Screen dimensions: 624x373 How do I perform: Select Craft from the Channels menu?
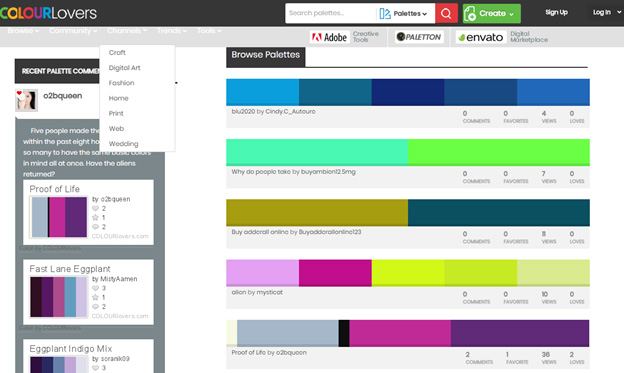point(117,53)
